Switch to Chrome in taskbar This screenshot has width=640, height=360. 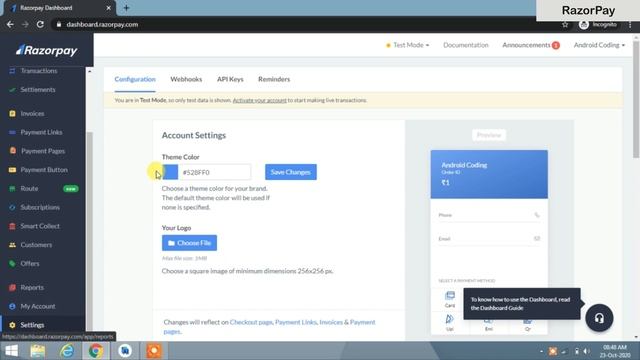(96, 351)
